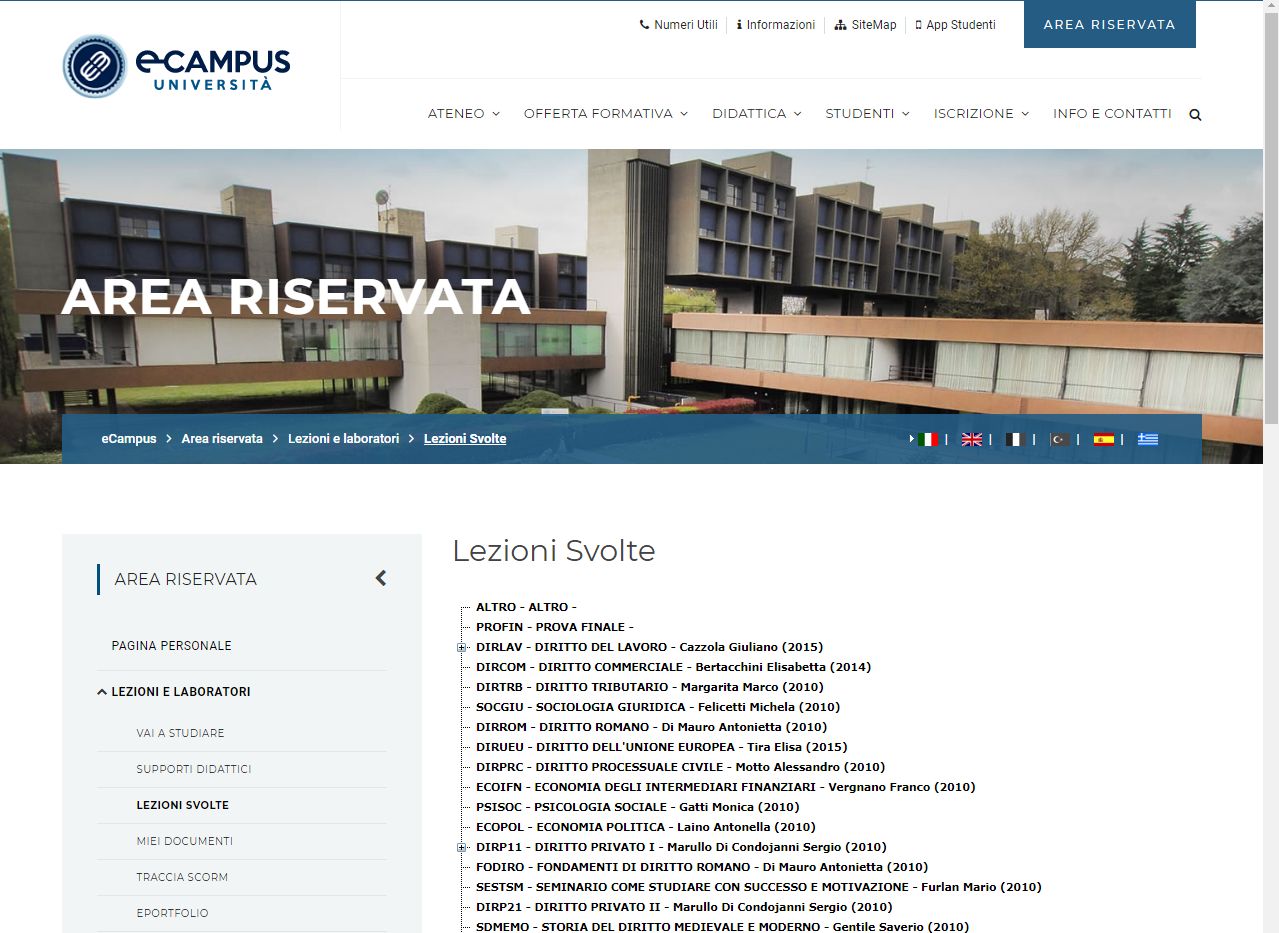The image size is (1279, 933).
Task: Open Informazioni link in top bar
Action: click(775, 25)
